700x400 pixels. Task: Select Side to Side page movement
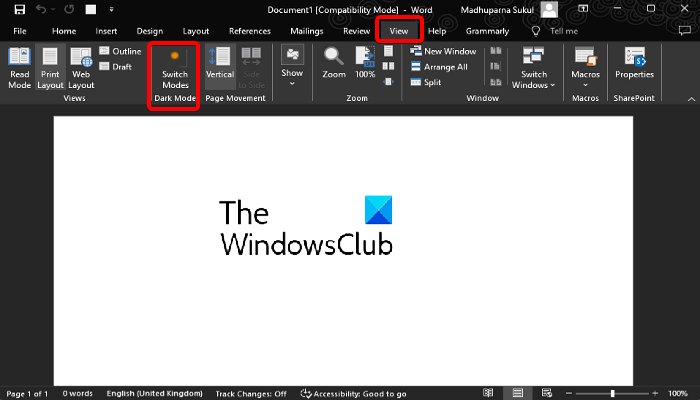pos(251,67)
